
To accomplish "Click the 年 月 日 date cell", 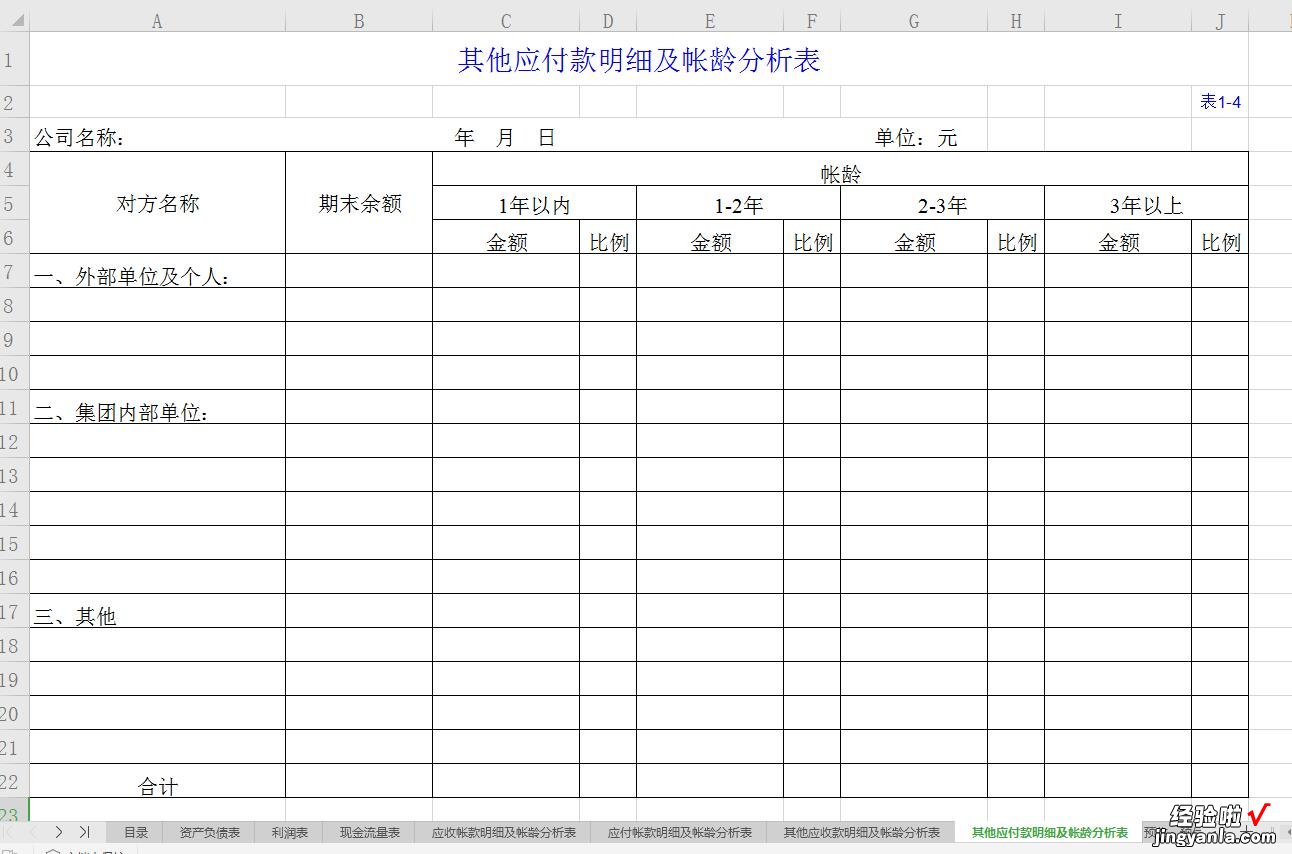I will coord(506,137).
